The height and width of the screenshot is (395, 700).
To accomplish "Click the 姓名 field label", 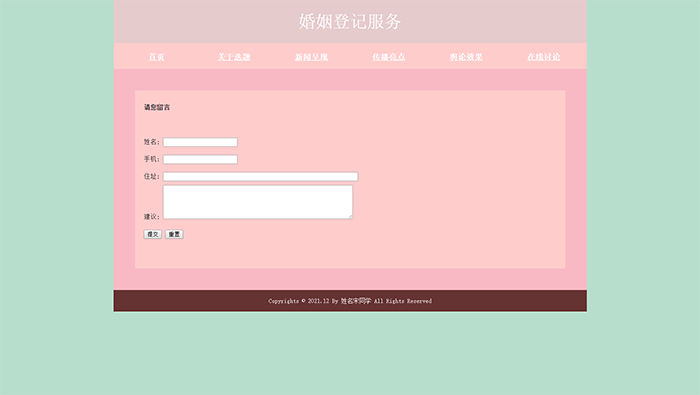I will [151, 142].
